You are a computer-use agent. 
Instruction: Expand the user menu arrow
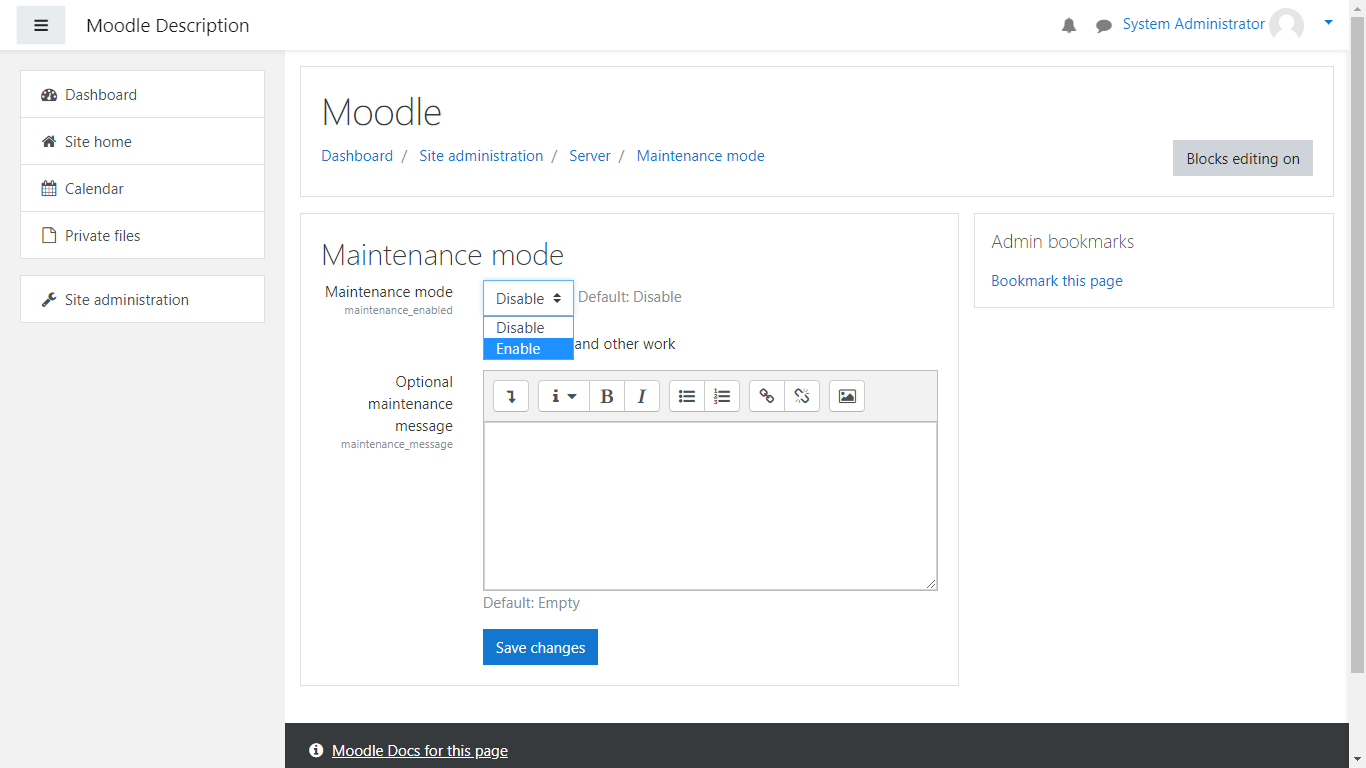point(1328,22)
